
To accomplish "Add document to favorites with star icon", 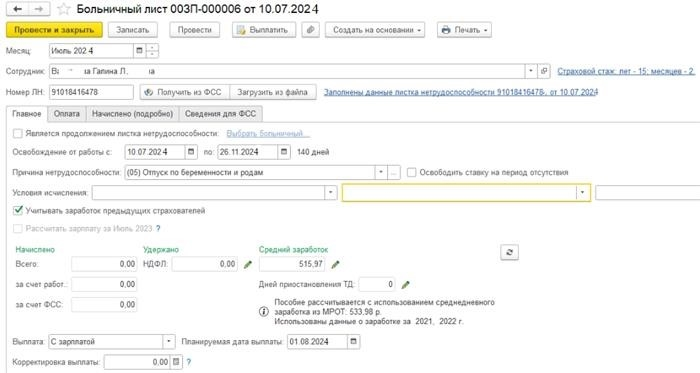I will [64, 9].
